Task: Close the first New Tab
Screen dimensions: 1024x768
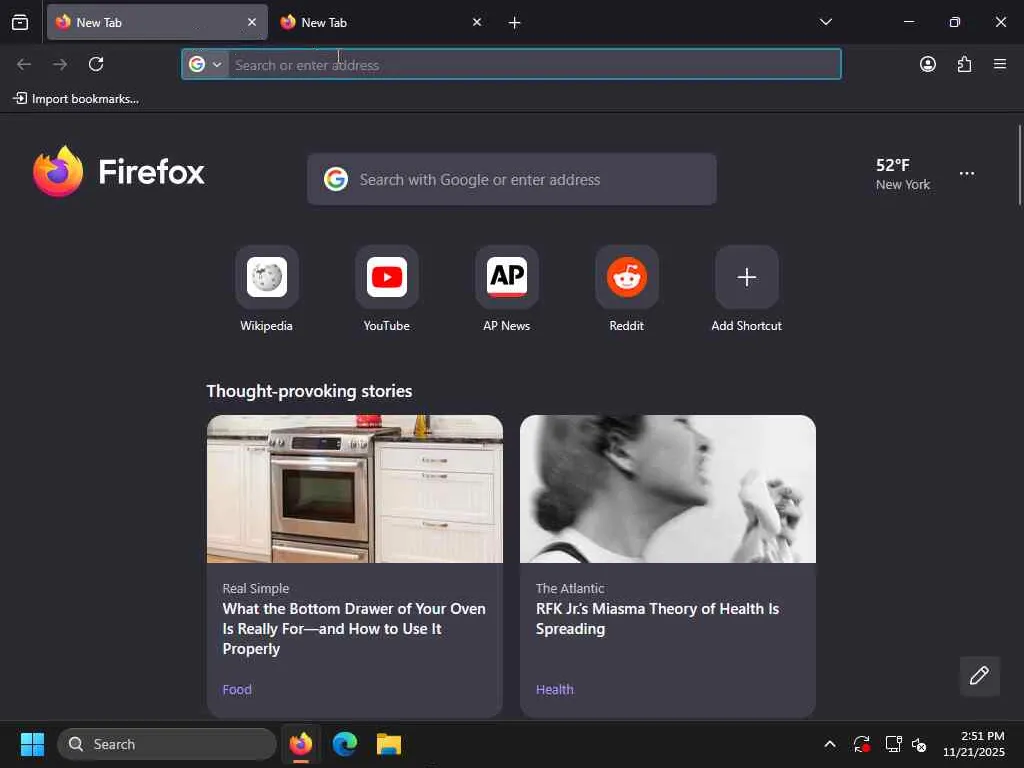Action: (x=252, y=22)
